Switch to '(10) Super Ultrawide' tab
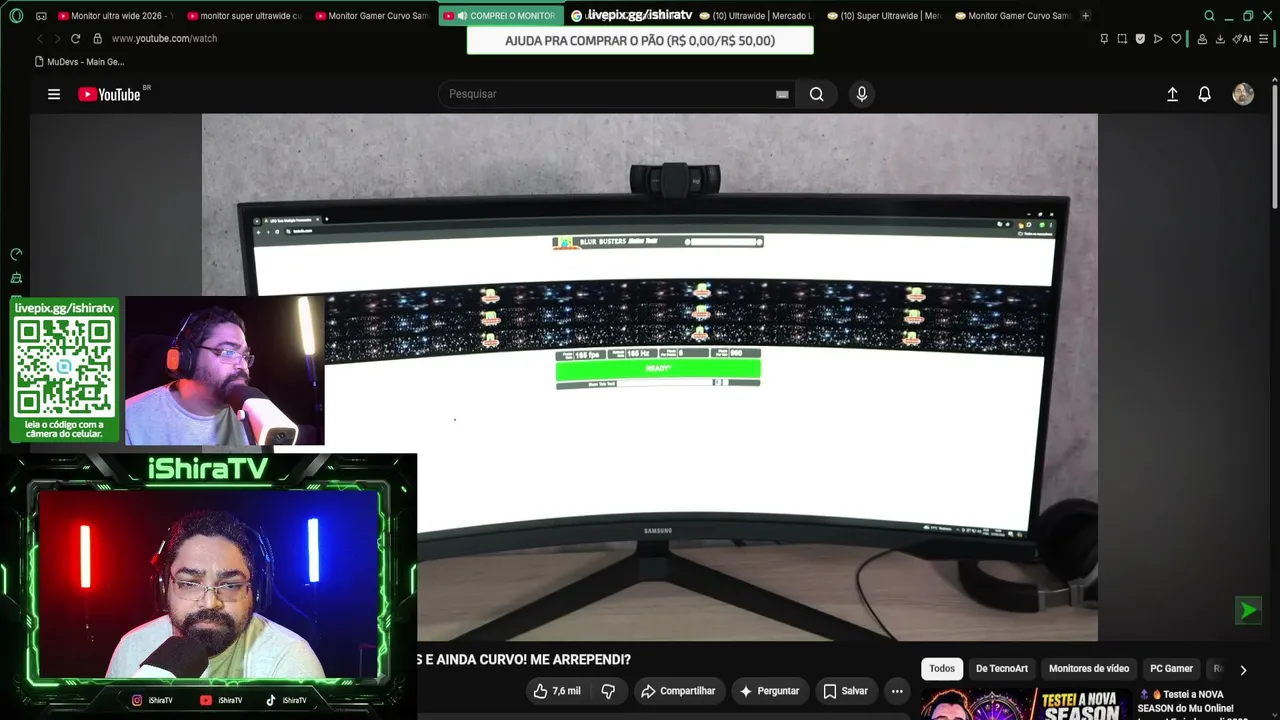This screenshot has width=1280, height=720. pyautogui.click(x=884, y=16)
